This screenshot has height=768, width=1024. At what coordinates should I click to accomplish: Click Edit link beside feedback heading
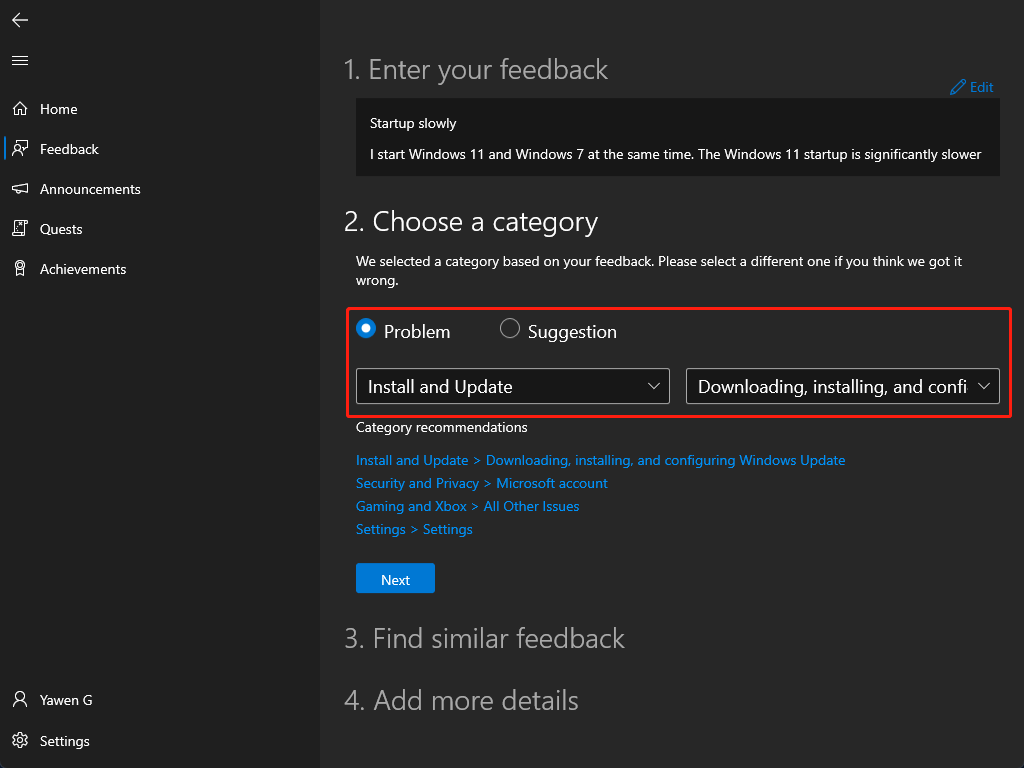[x=972, y=88]
